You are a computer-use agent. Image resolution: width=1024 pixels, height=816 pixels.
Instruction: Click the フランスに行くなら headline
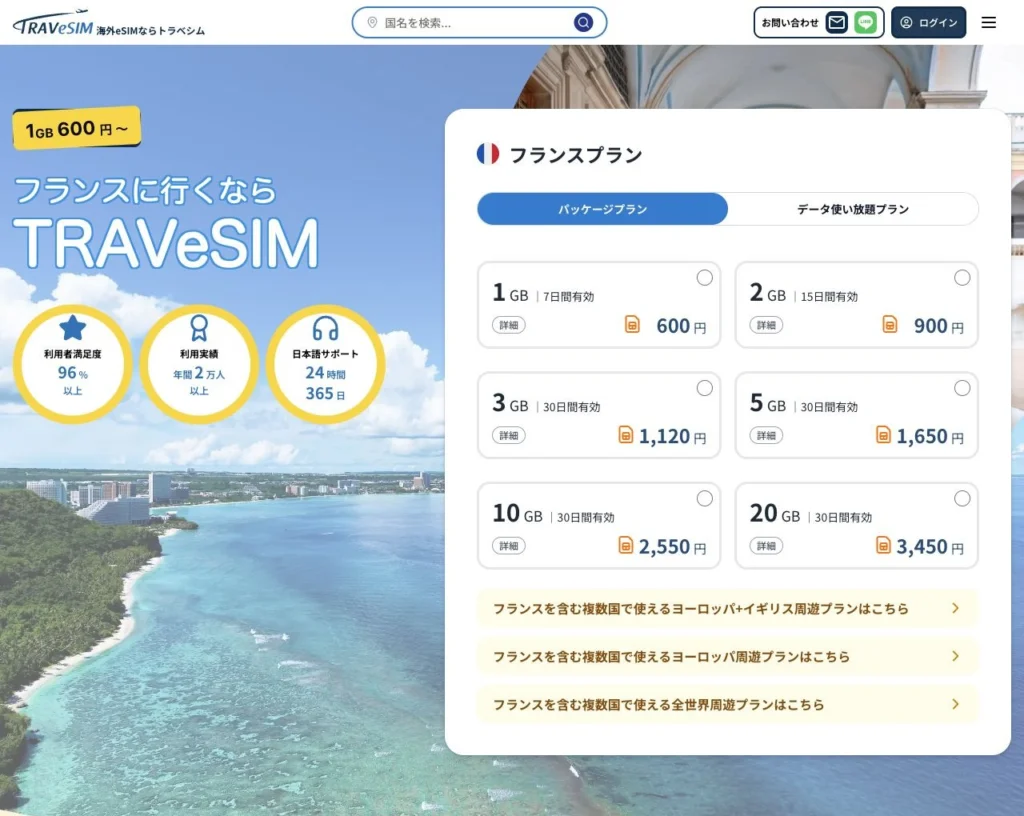(x=145, y=191)
